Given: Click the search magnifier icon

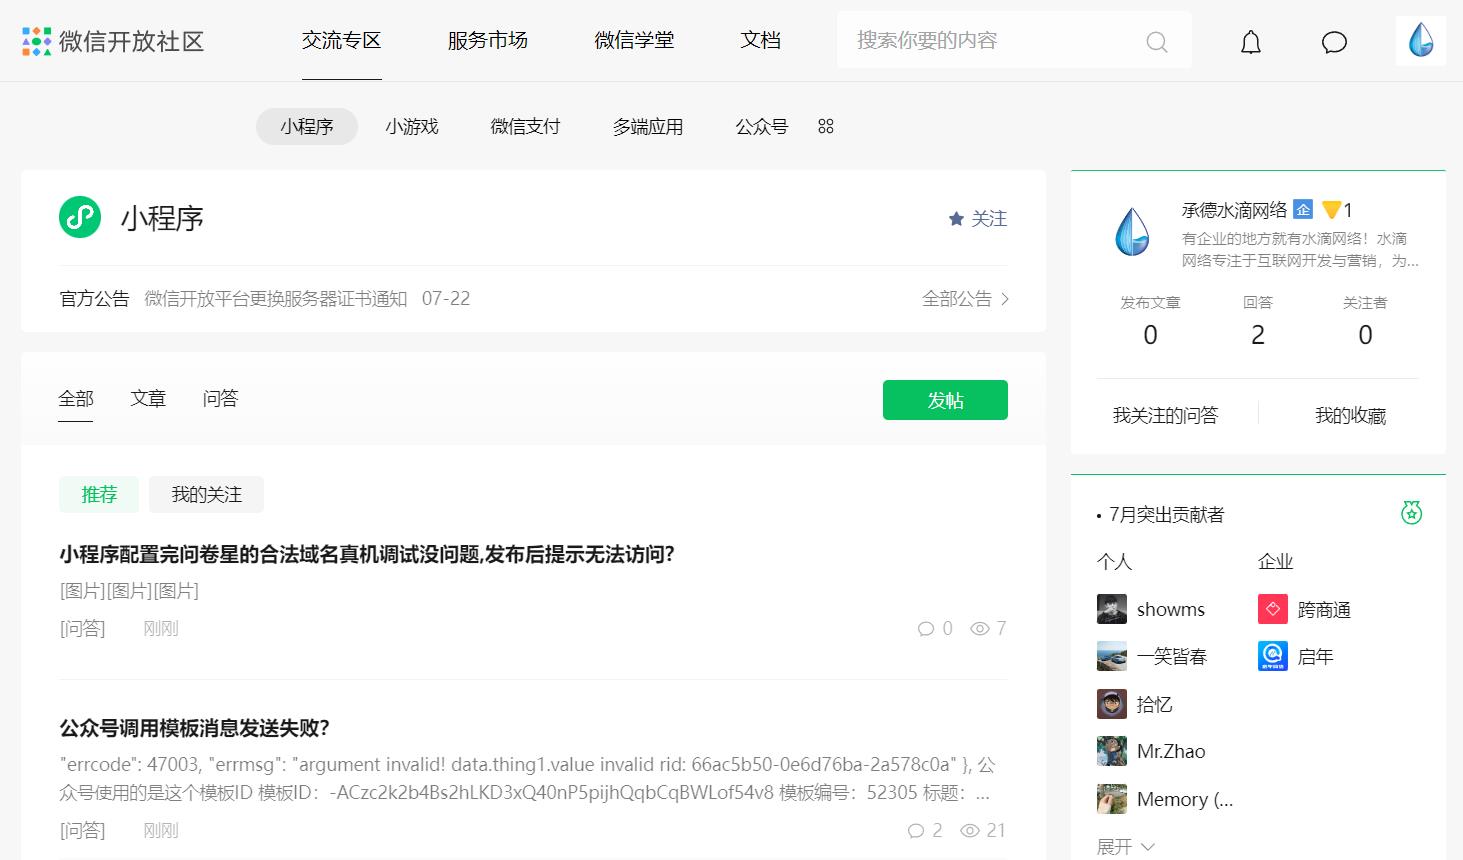Looking at the screenshot, I should click(x=1157, y=42).
